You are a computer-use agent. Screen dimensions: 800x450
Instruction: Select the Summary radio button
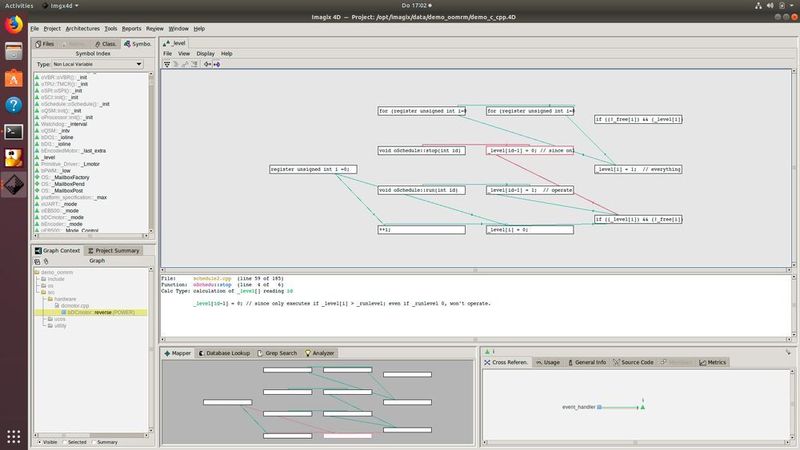tap(94, 442)
